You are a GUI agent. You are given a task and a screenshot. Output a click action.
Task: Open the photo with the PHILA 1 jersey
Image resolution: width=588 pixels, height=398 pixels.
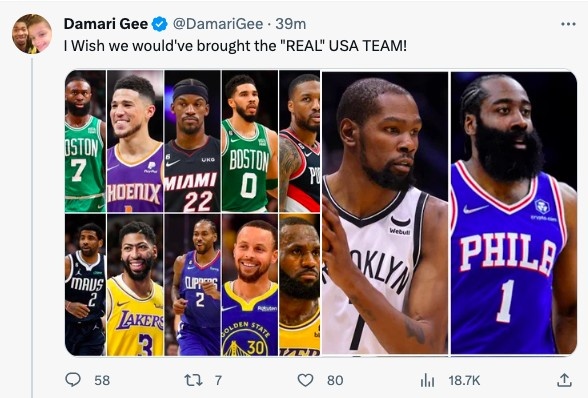pos(514,213)
